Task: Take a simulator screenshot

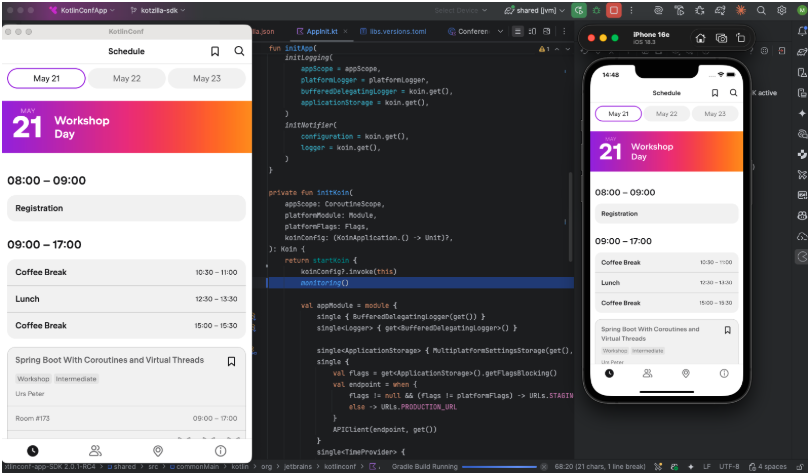Action: pos(721,38)
